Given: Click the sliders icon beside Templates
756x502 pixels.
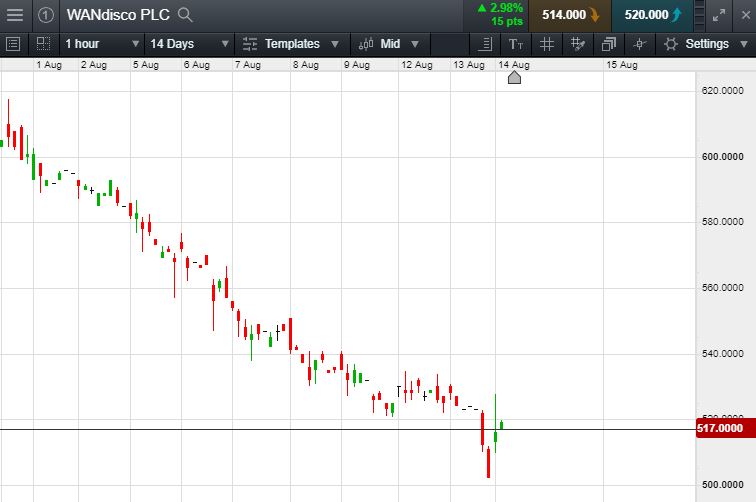Looking at the screenshot, I should click(250, 44).
